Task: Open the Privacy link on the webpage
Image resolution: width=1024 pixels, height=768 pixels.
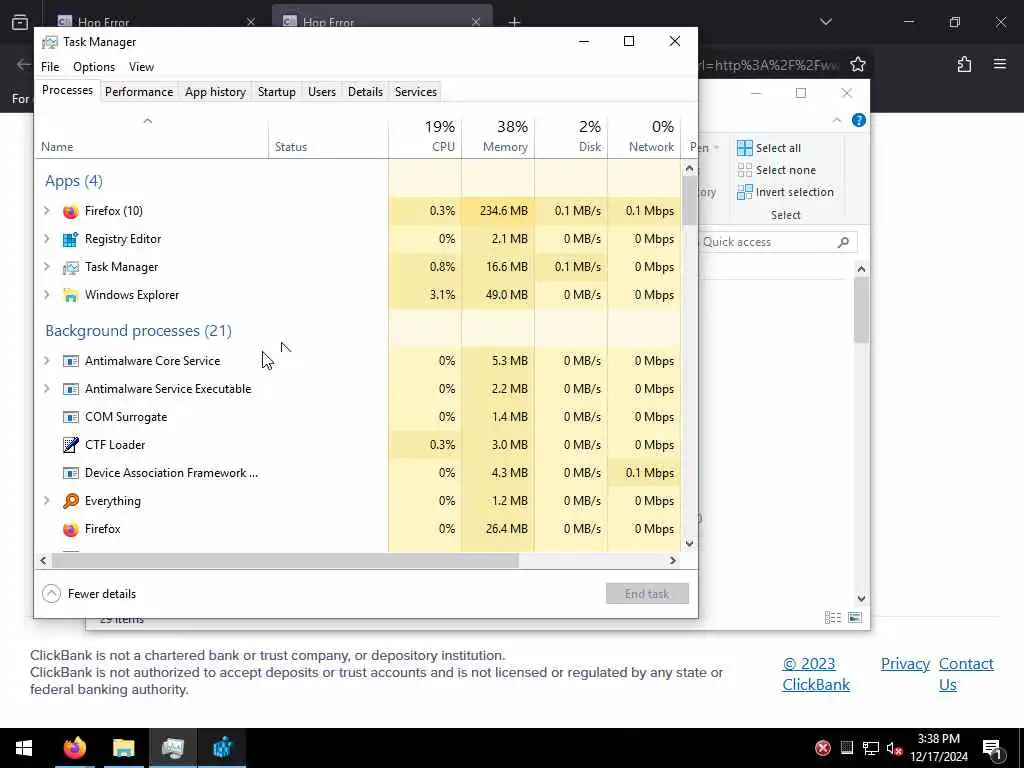Action: 905,664
